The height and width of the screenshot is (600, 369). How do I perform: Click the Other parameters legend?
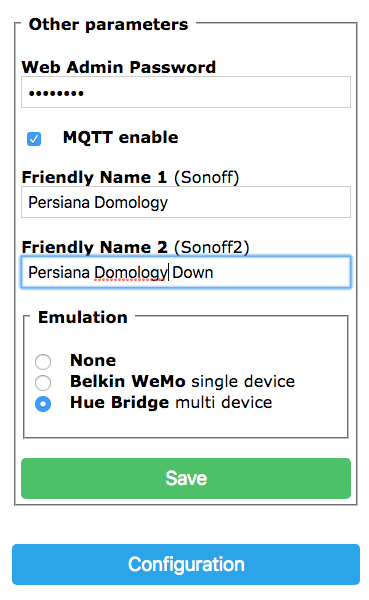(x=109, y=24)
